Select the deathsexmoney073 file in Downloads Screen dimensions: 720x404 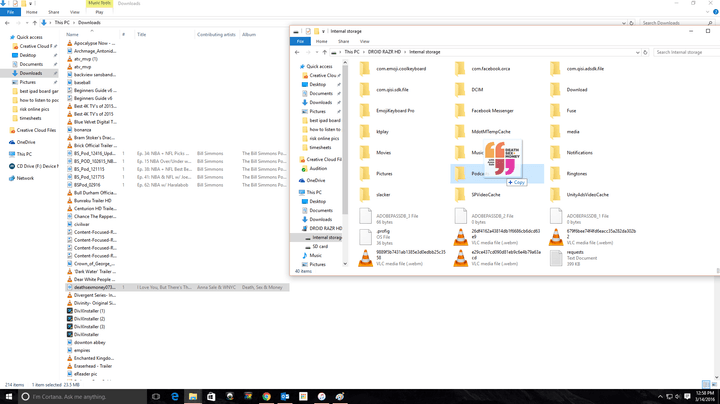tap(177, 287)
